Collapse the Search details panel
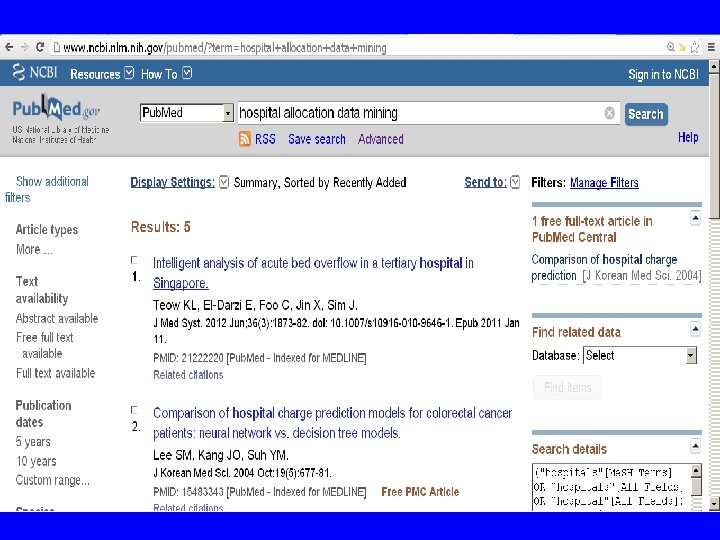This screenshot has width=720, height=540. (695, 446)
